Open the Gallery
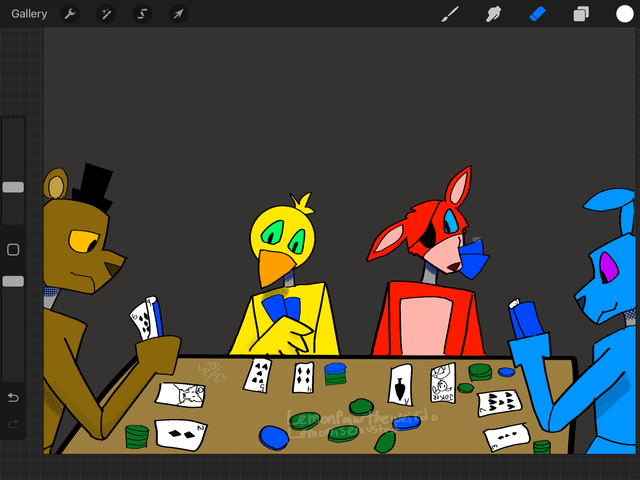This screenshot has height=480, width=640. 29,14
